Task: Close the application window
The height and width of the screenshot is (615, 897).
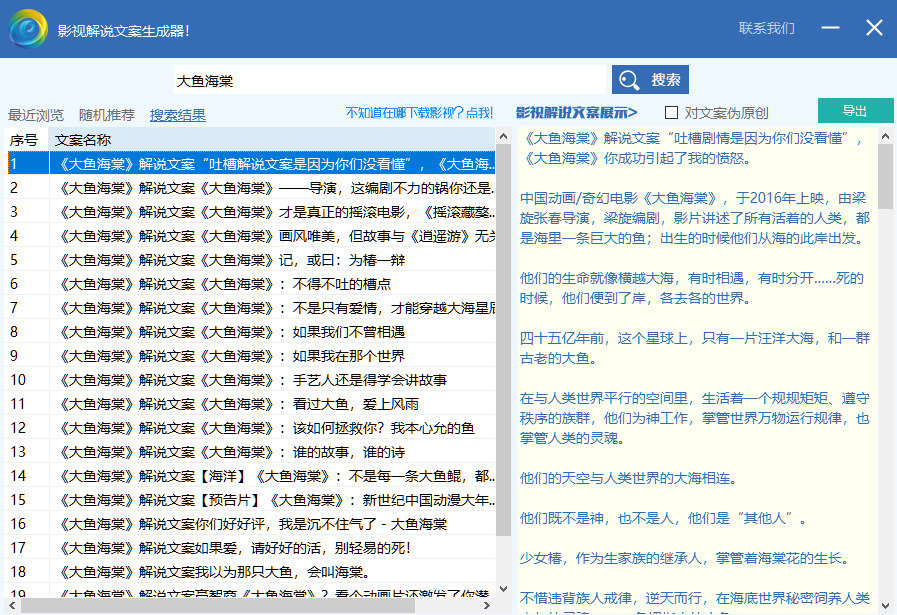Action: [874, 27]
